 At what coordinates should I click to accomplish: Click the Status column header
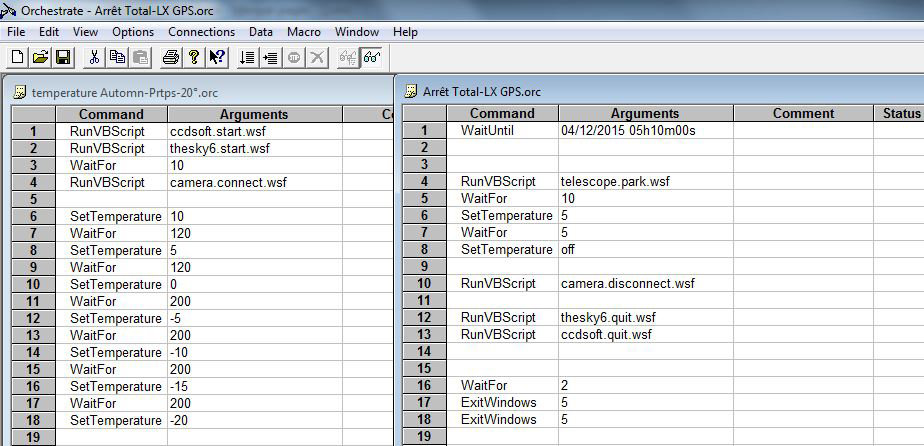(x=899, y=113)
